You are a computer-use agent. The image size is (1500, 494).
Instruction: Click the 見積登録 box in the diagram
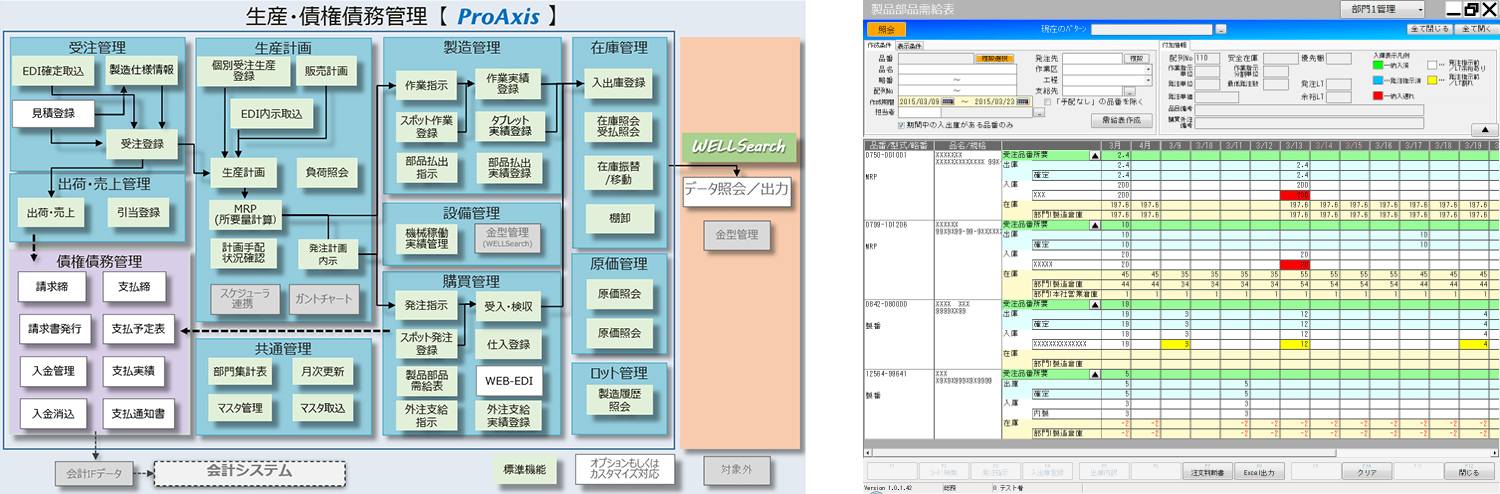click(53, 114)
